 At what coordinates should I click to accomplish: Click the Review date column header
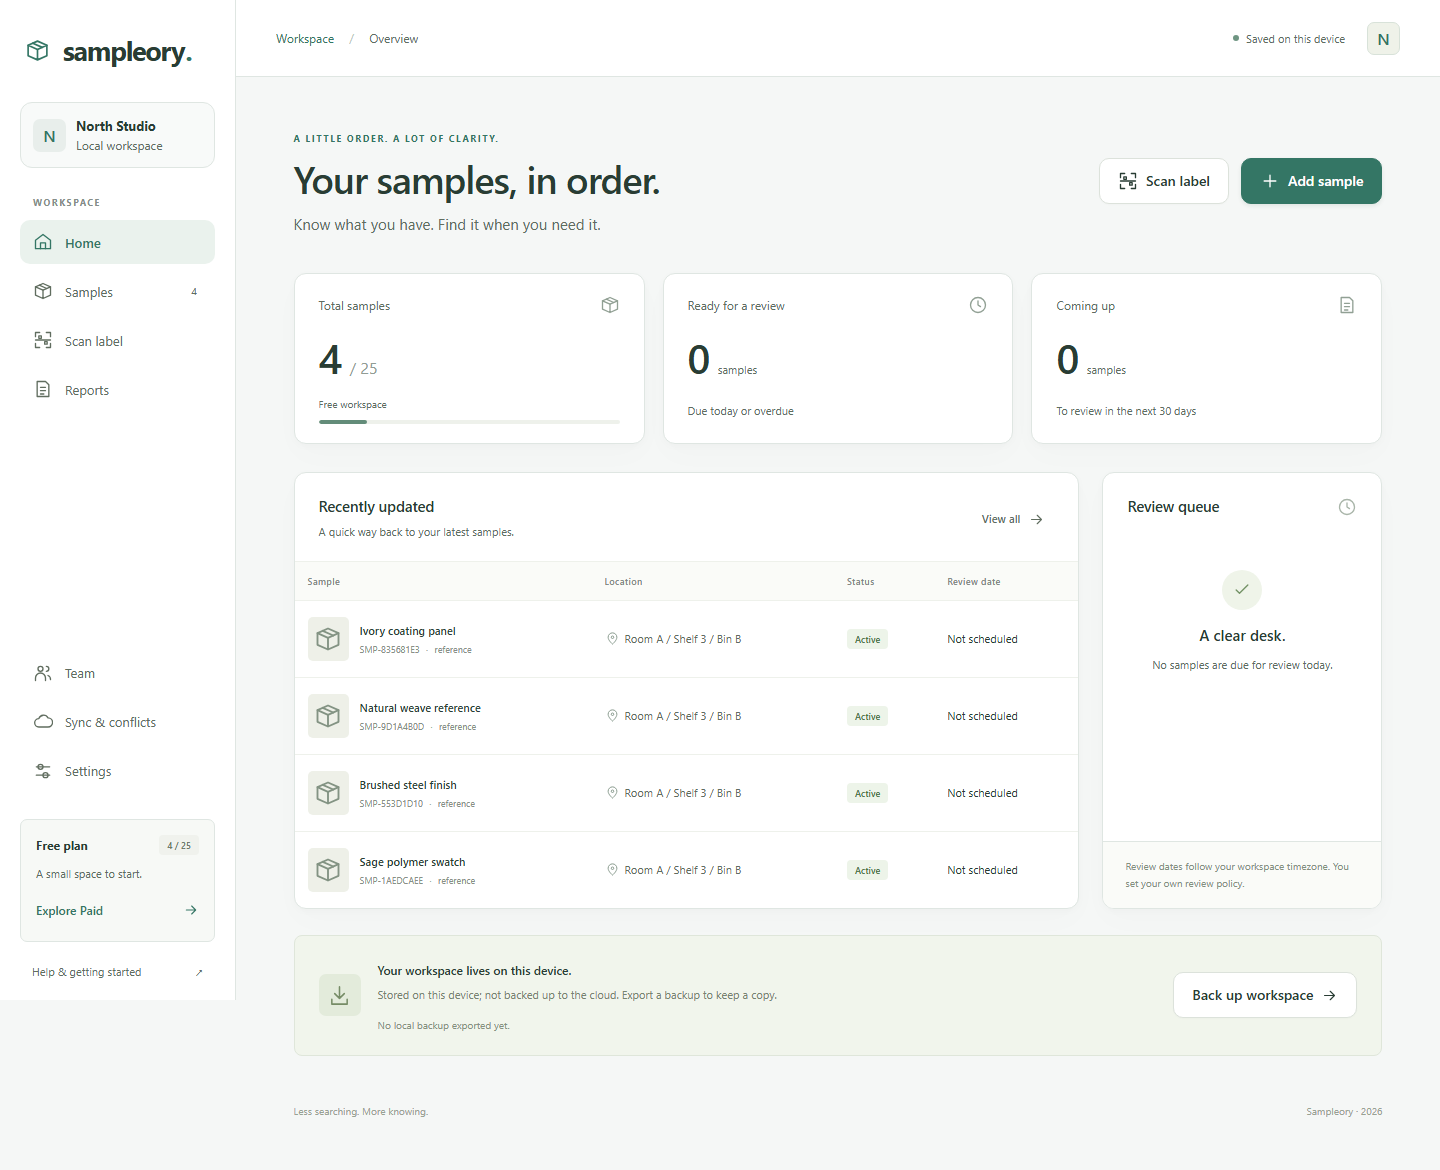click(974, 581)
